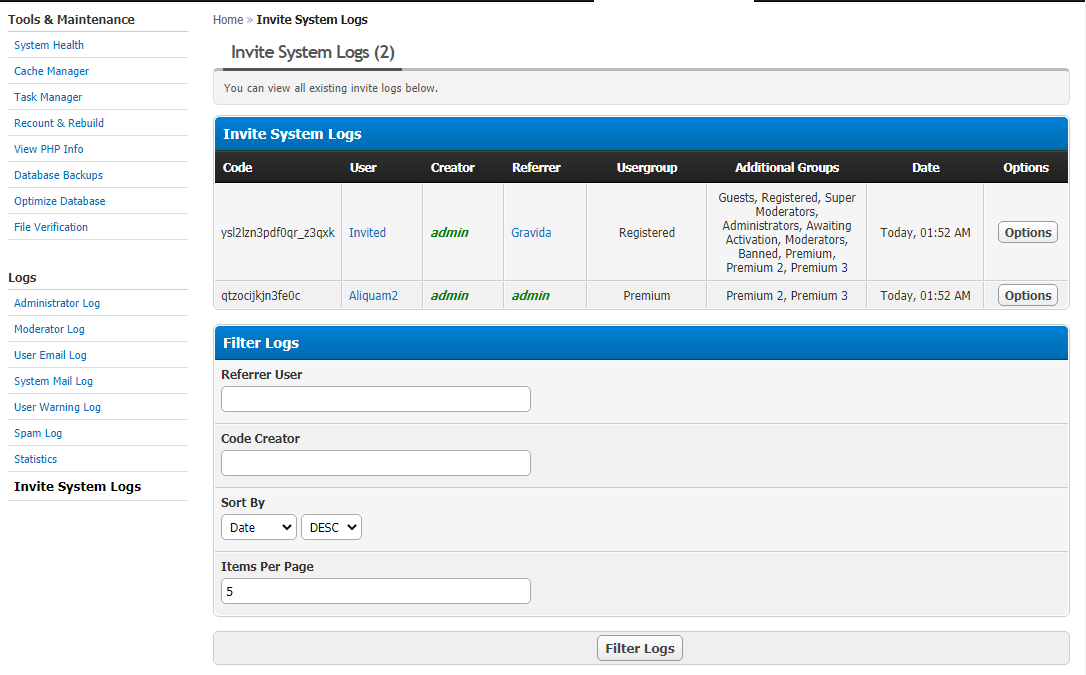This screenshot has width=1086, height=675.
Task: Open System Health in sidebar
Action: pos(49,45)
